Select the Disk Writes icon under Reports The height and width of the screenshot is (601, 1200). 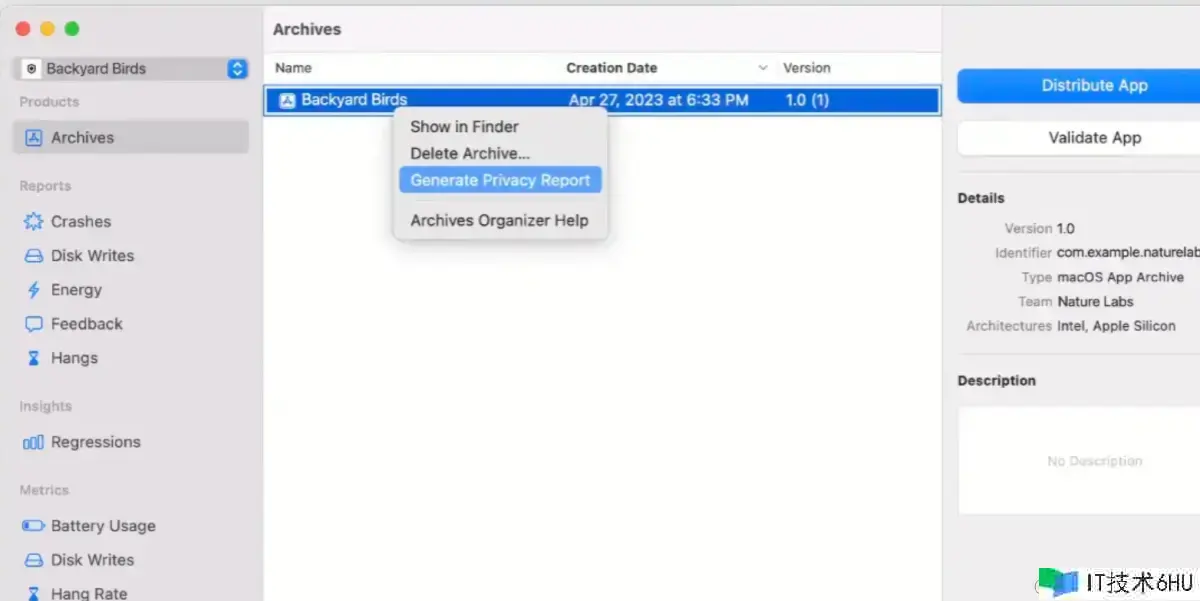click(x=34, y=256)
